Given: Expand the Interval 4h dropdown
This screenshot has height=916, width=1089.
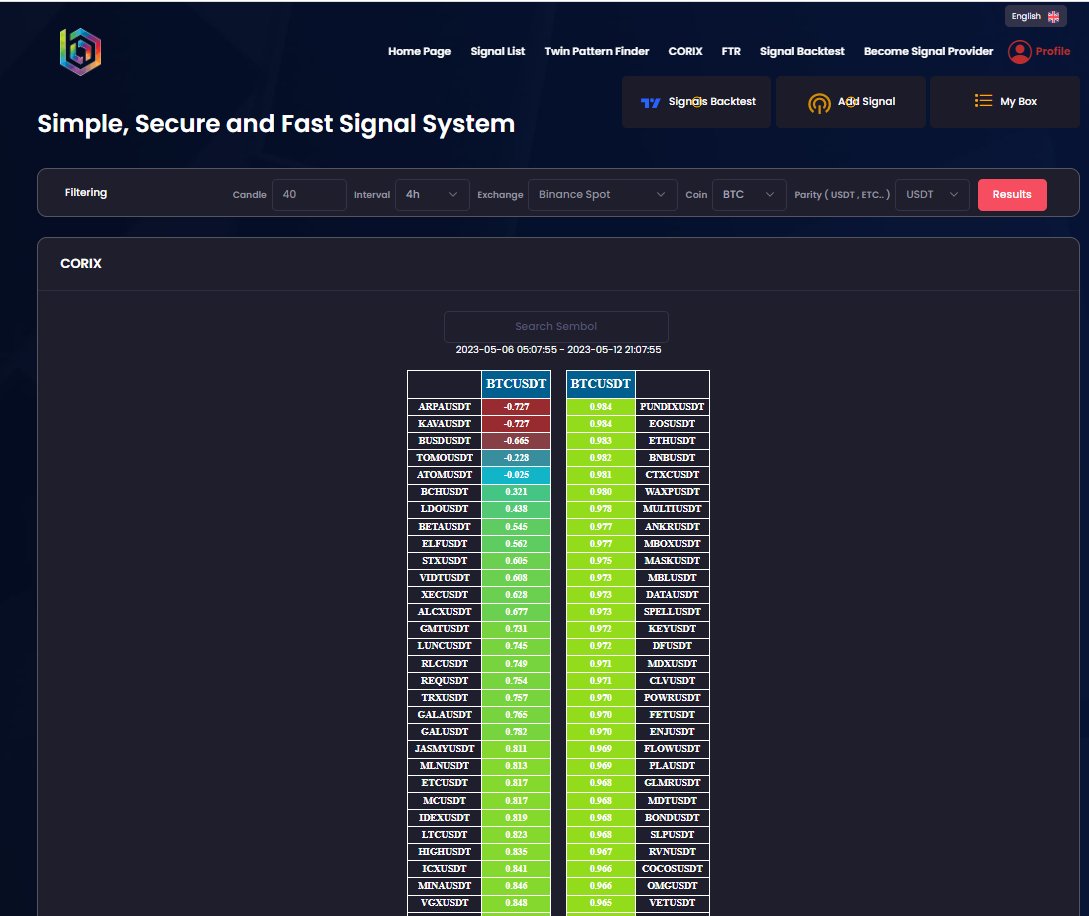Looking at the screenshot, I should click(x=432, y=194).
